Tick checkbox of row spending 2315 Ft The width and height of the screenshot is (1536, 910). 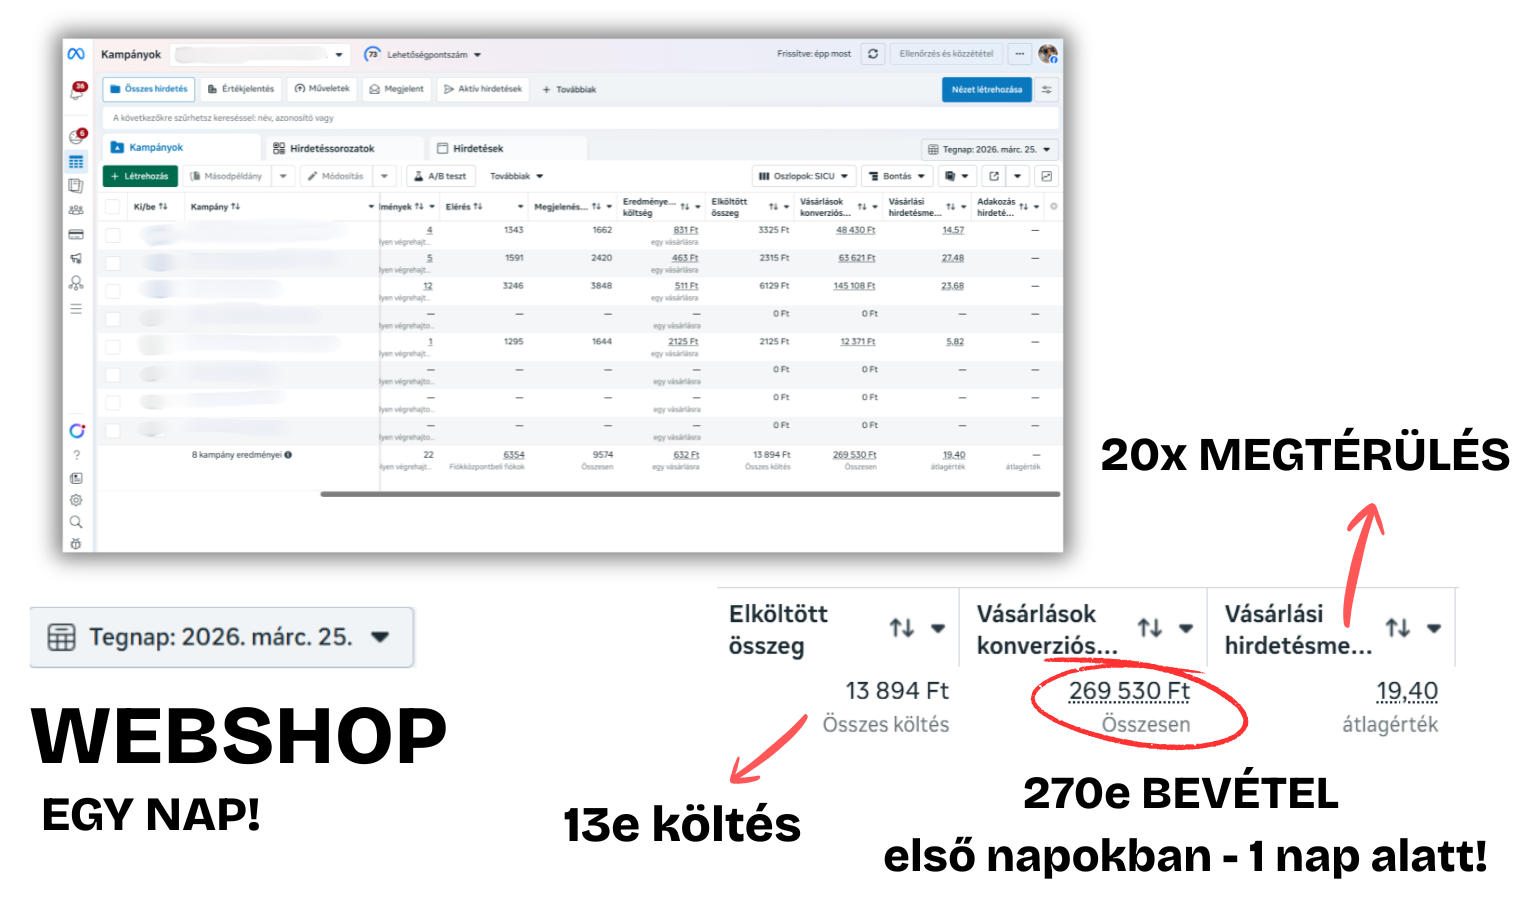pos(113,263)
